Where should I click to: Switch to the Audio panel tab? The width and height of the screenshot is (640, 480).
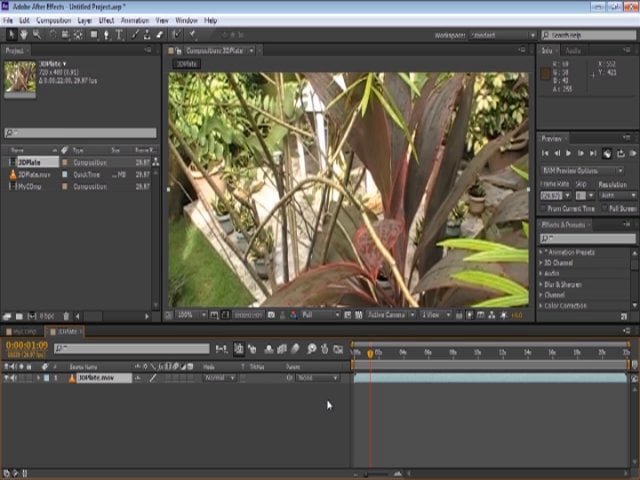(x=573, y=51)
